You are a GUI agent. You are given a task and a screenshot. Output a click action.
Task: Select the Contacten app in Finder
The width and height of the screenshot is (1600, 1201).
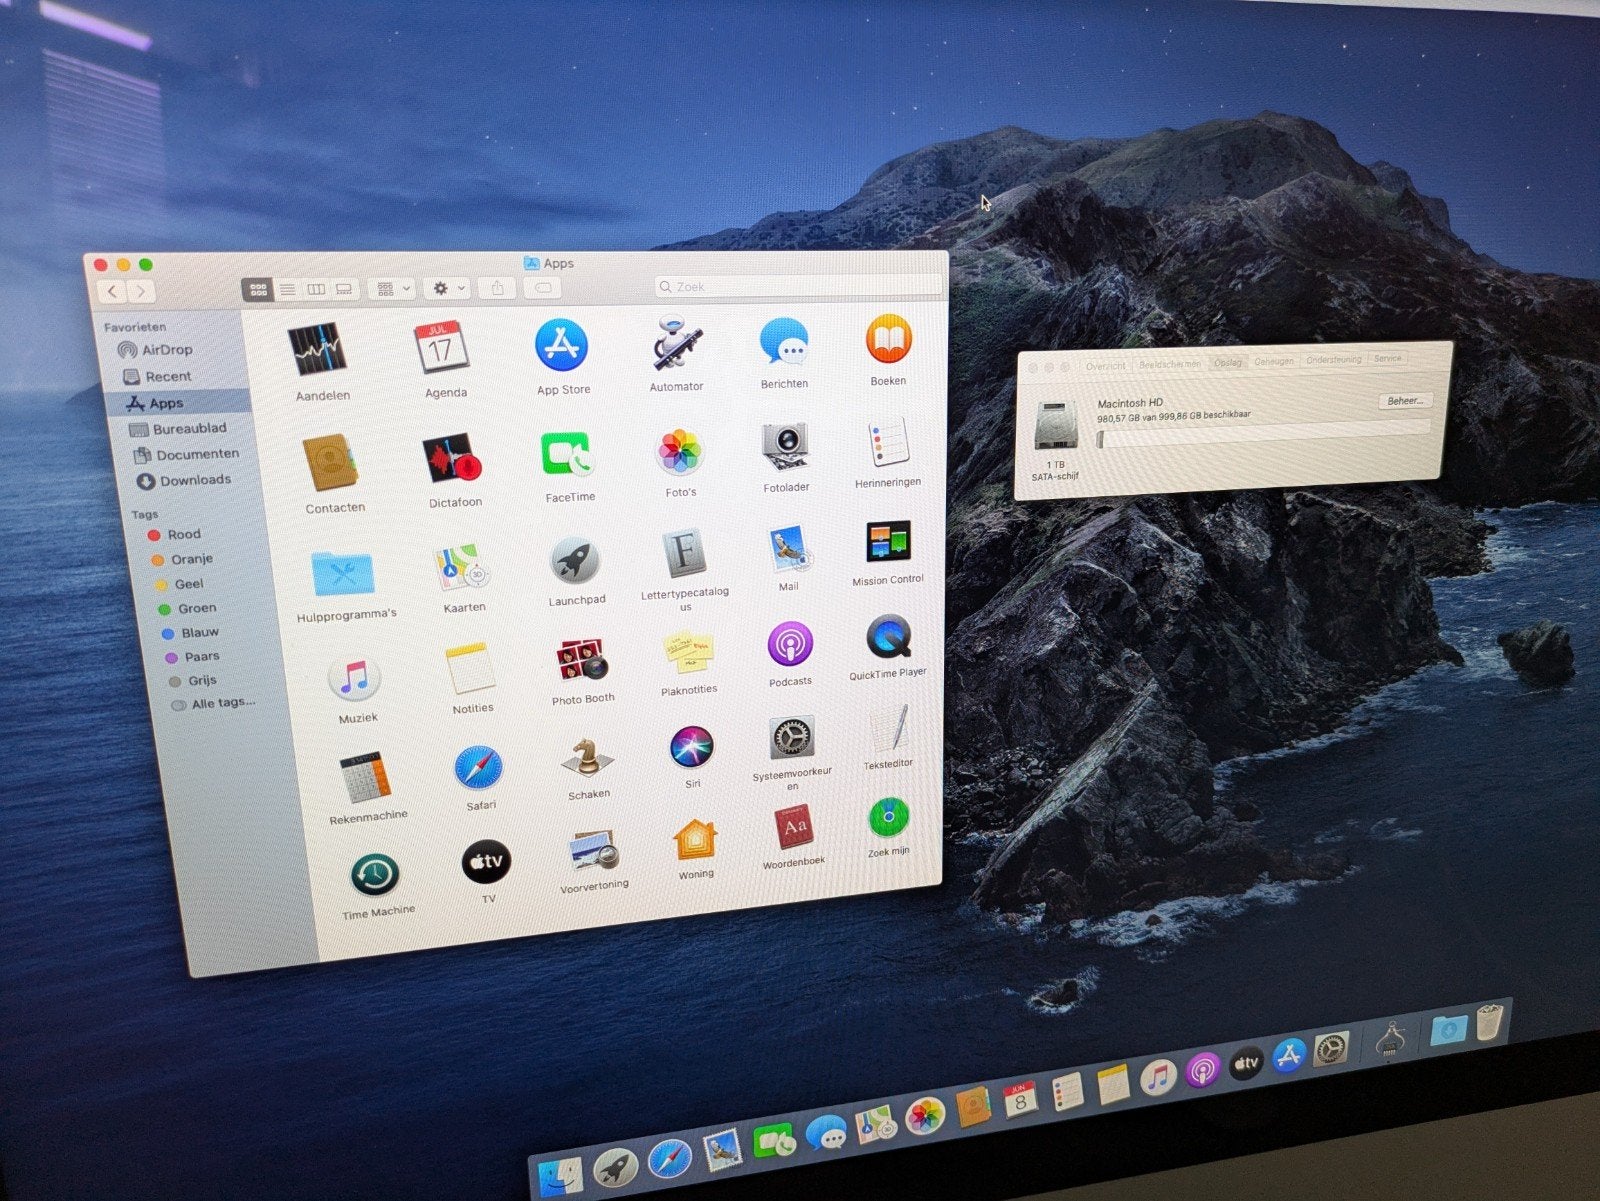pyautogui.click(x=330, y=463)
